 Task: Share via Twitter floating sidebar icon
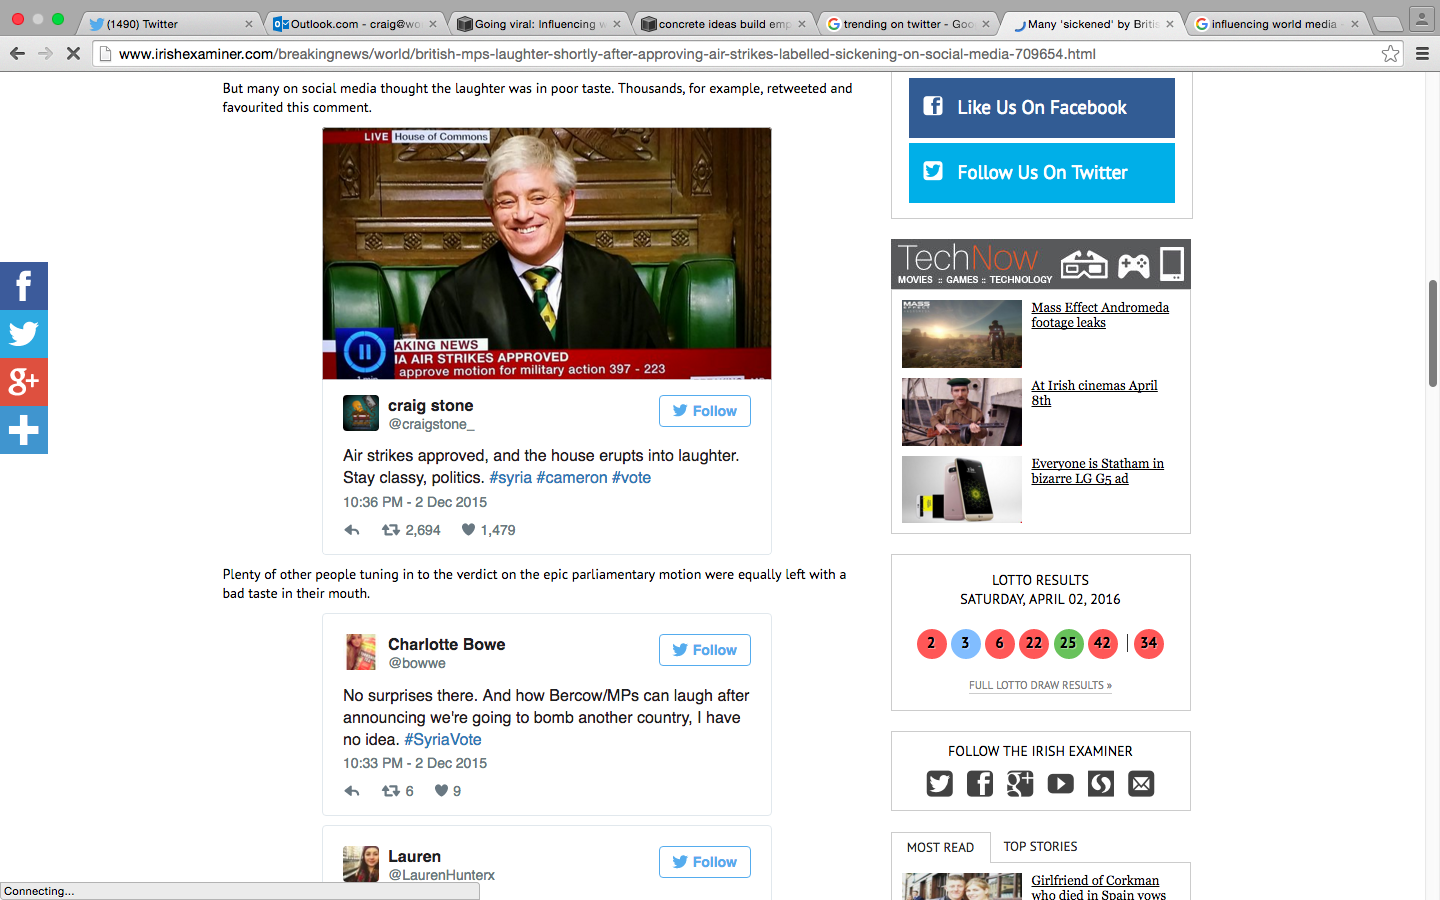(24, 334)
